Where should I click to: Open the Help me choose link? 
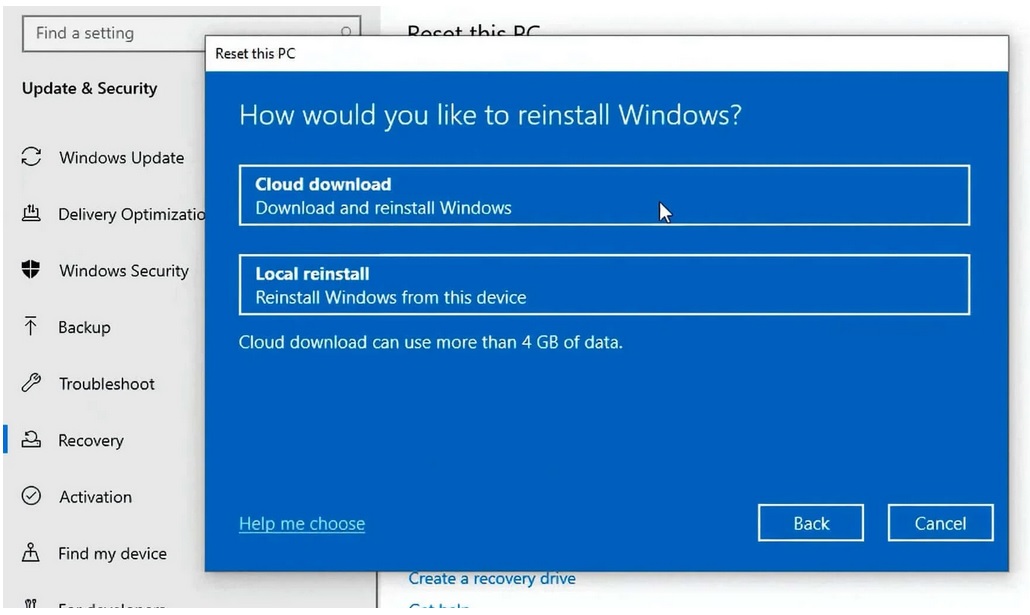(x=302, y=524)
